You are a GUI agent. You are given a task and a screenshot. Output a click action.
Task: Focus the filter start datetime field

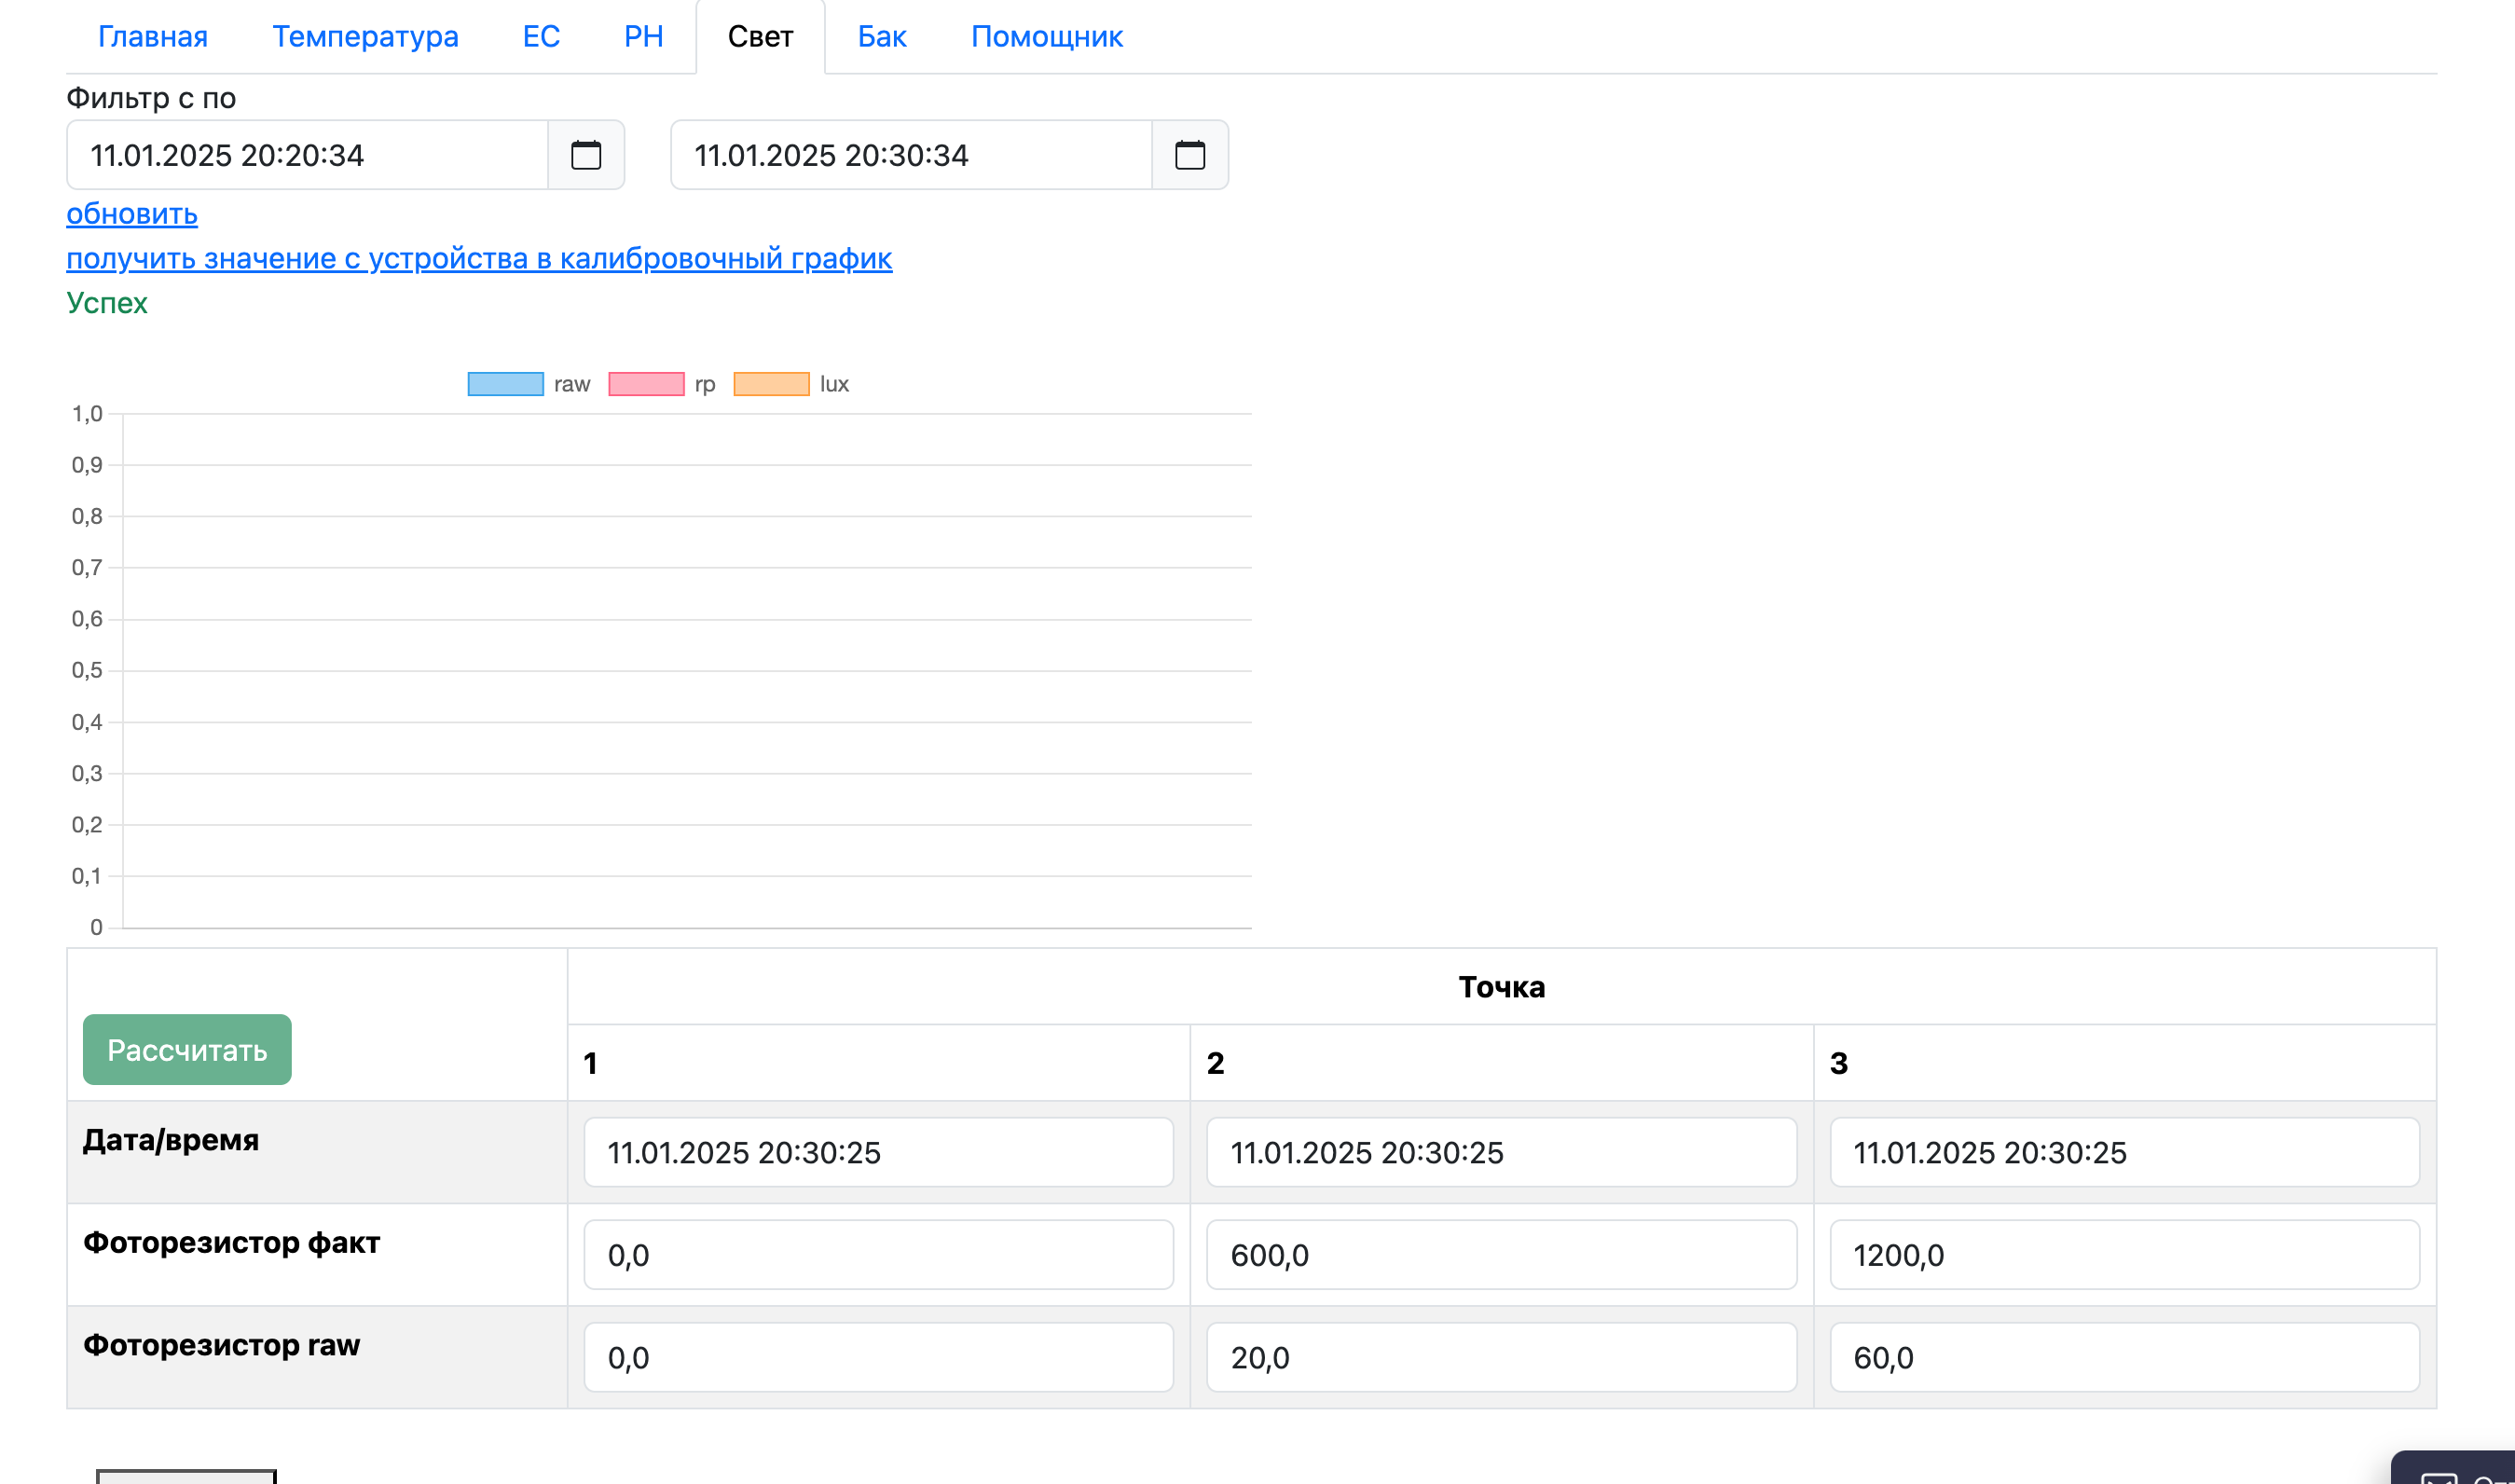click(x=307, y=155)
